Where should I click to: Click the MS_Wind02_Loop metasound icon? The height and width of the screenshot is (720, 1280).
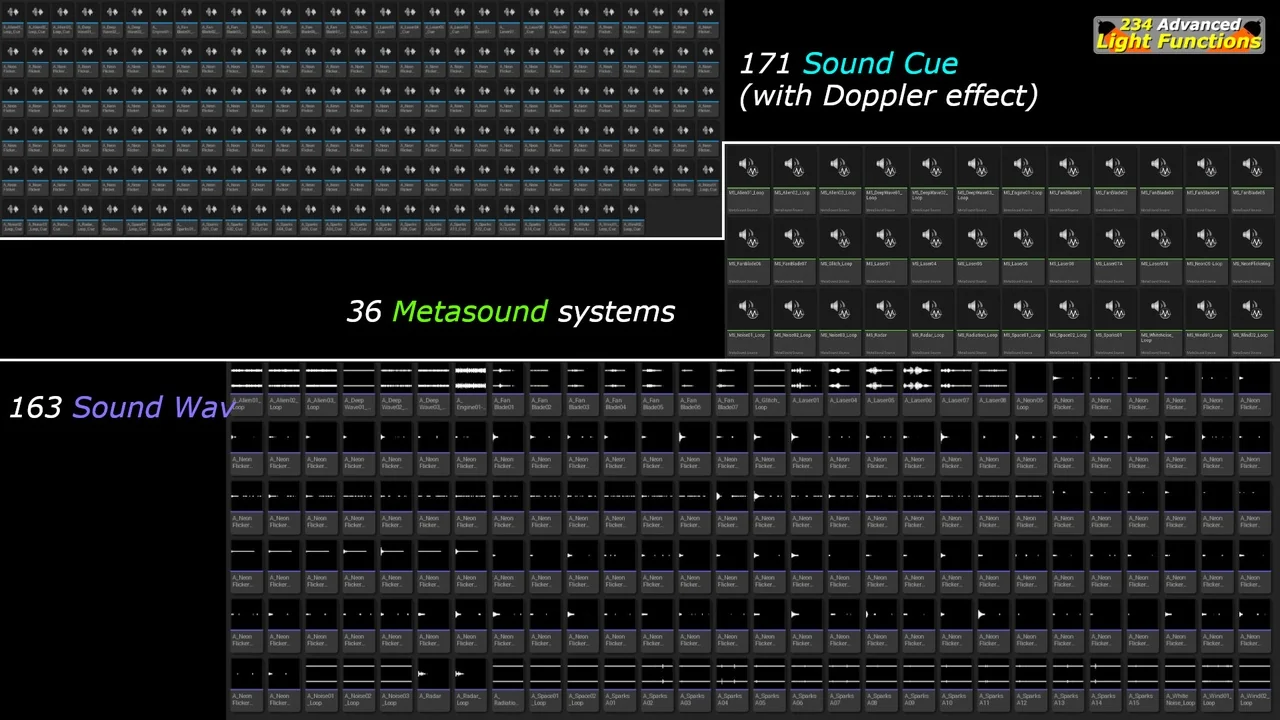(1251, 310)
